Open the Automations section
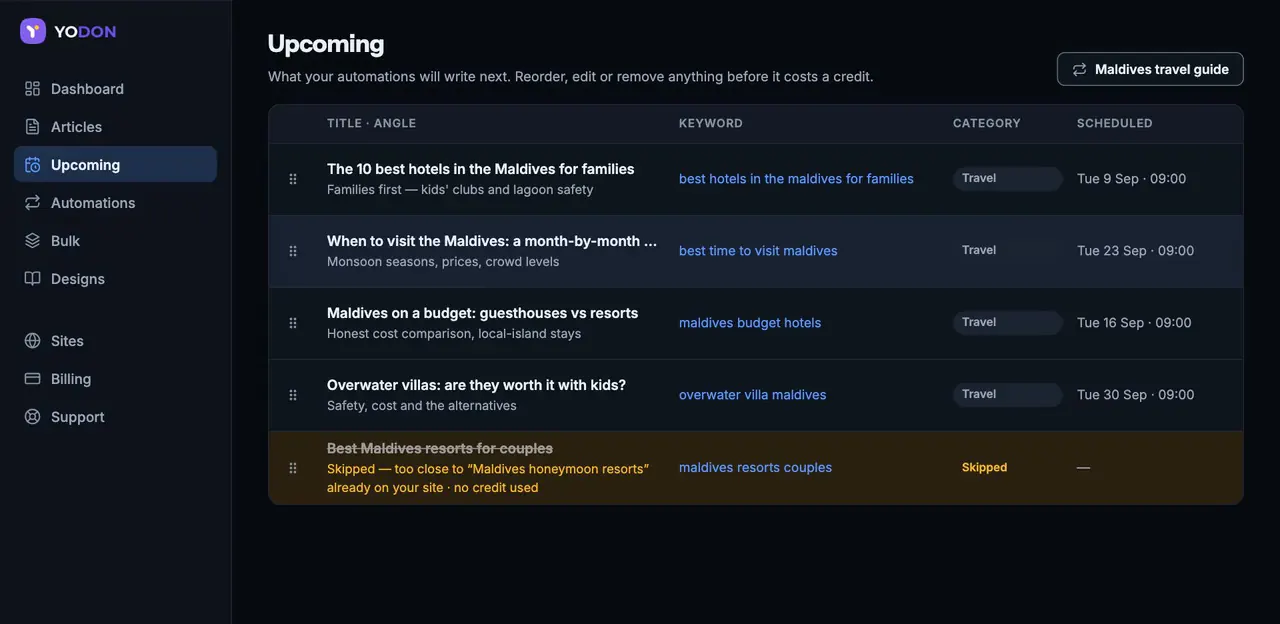 pos(115,203)
